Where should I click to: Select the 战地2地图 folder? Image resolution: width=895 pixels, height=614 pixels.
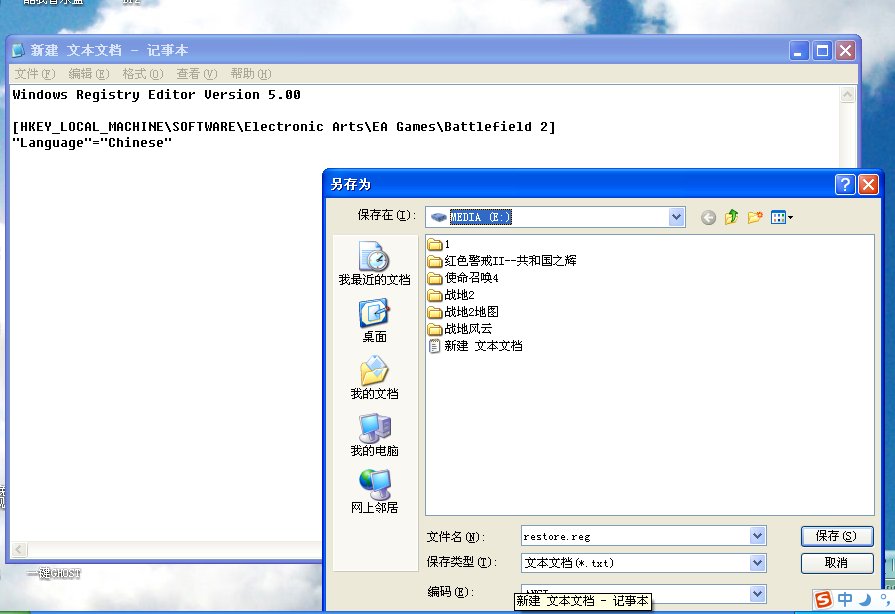pyautogui.click(x=471, y=312)
